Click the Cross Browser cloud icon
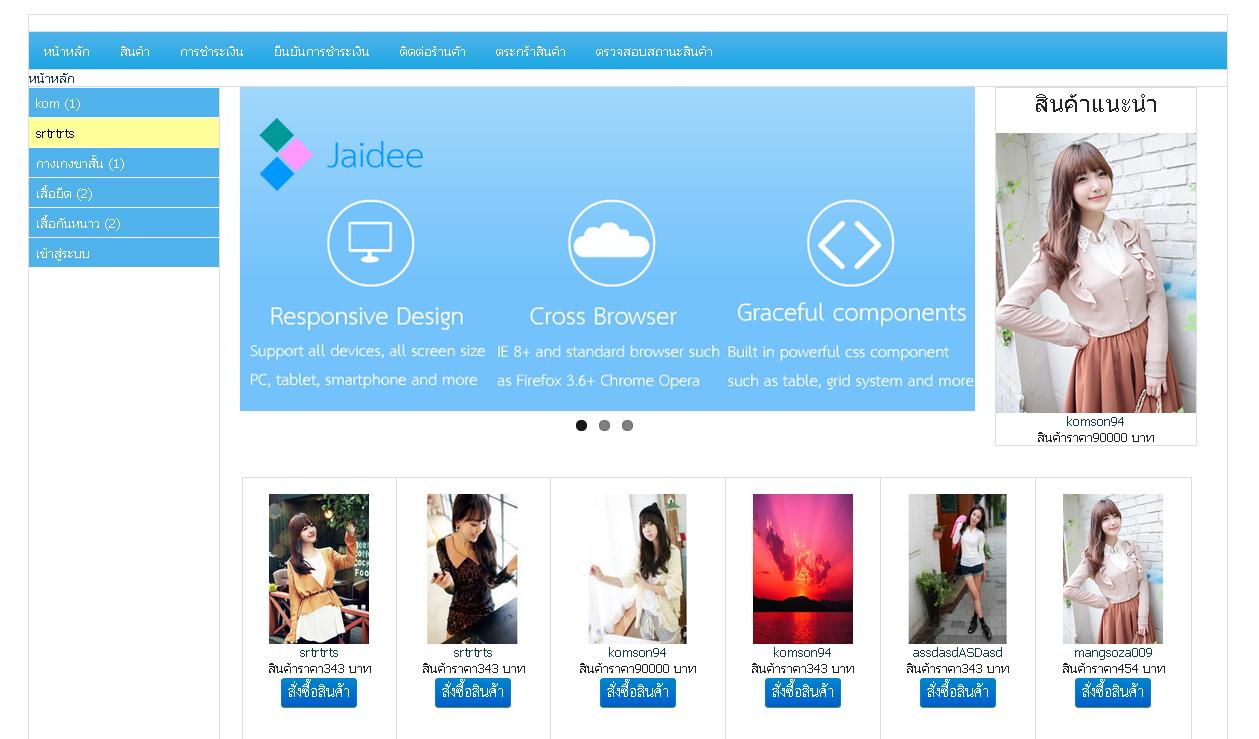Image resolution: width=1259 pixels, height=739 pixels. coord(611,243)
